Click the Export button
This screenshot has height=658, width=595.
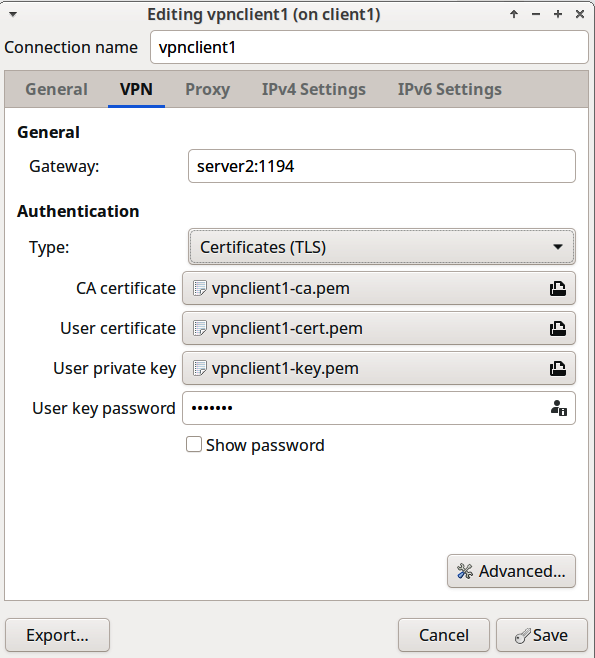click(x=57, y=635)
